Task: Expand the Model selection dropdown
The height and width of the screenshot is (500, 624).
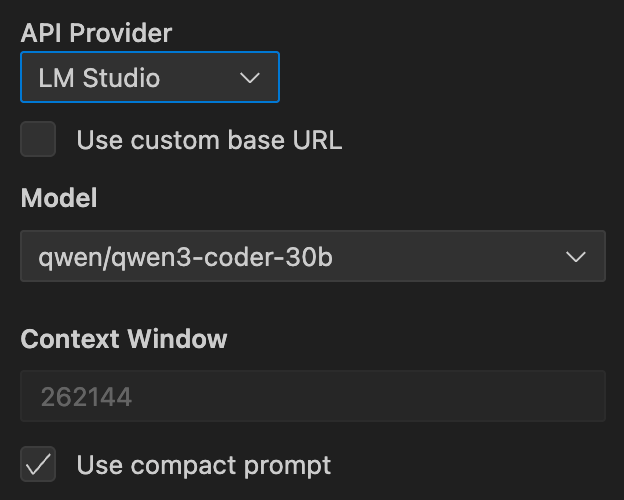Action: pyautogui.click(x=312, y=257)
